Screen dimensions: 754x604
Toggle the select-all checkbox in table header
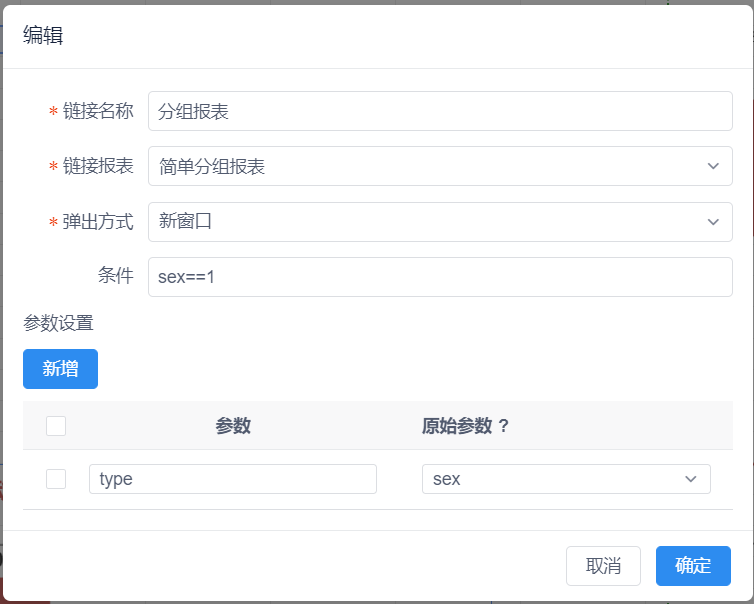[56, 426]
